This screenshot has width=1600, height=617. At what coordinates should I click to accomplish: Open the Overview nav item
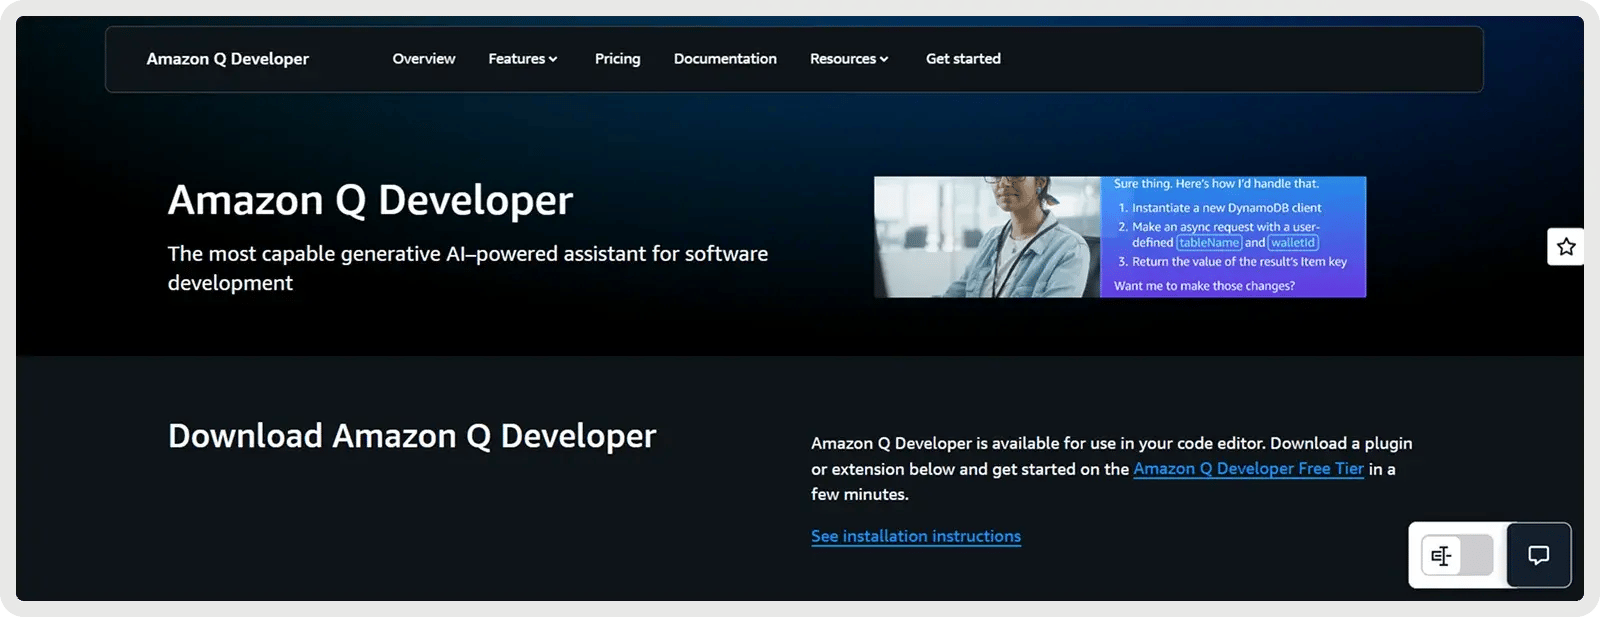tap(423, 59)
